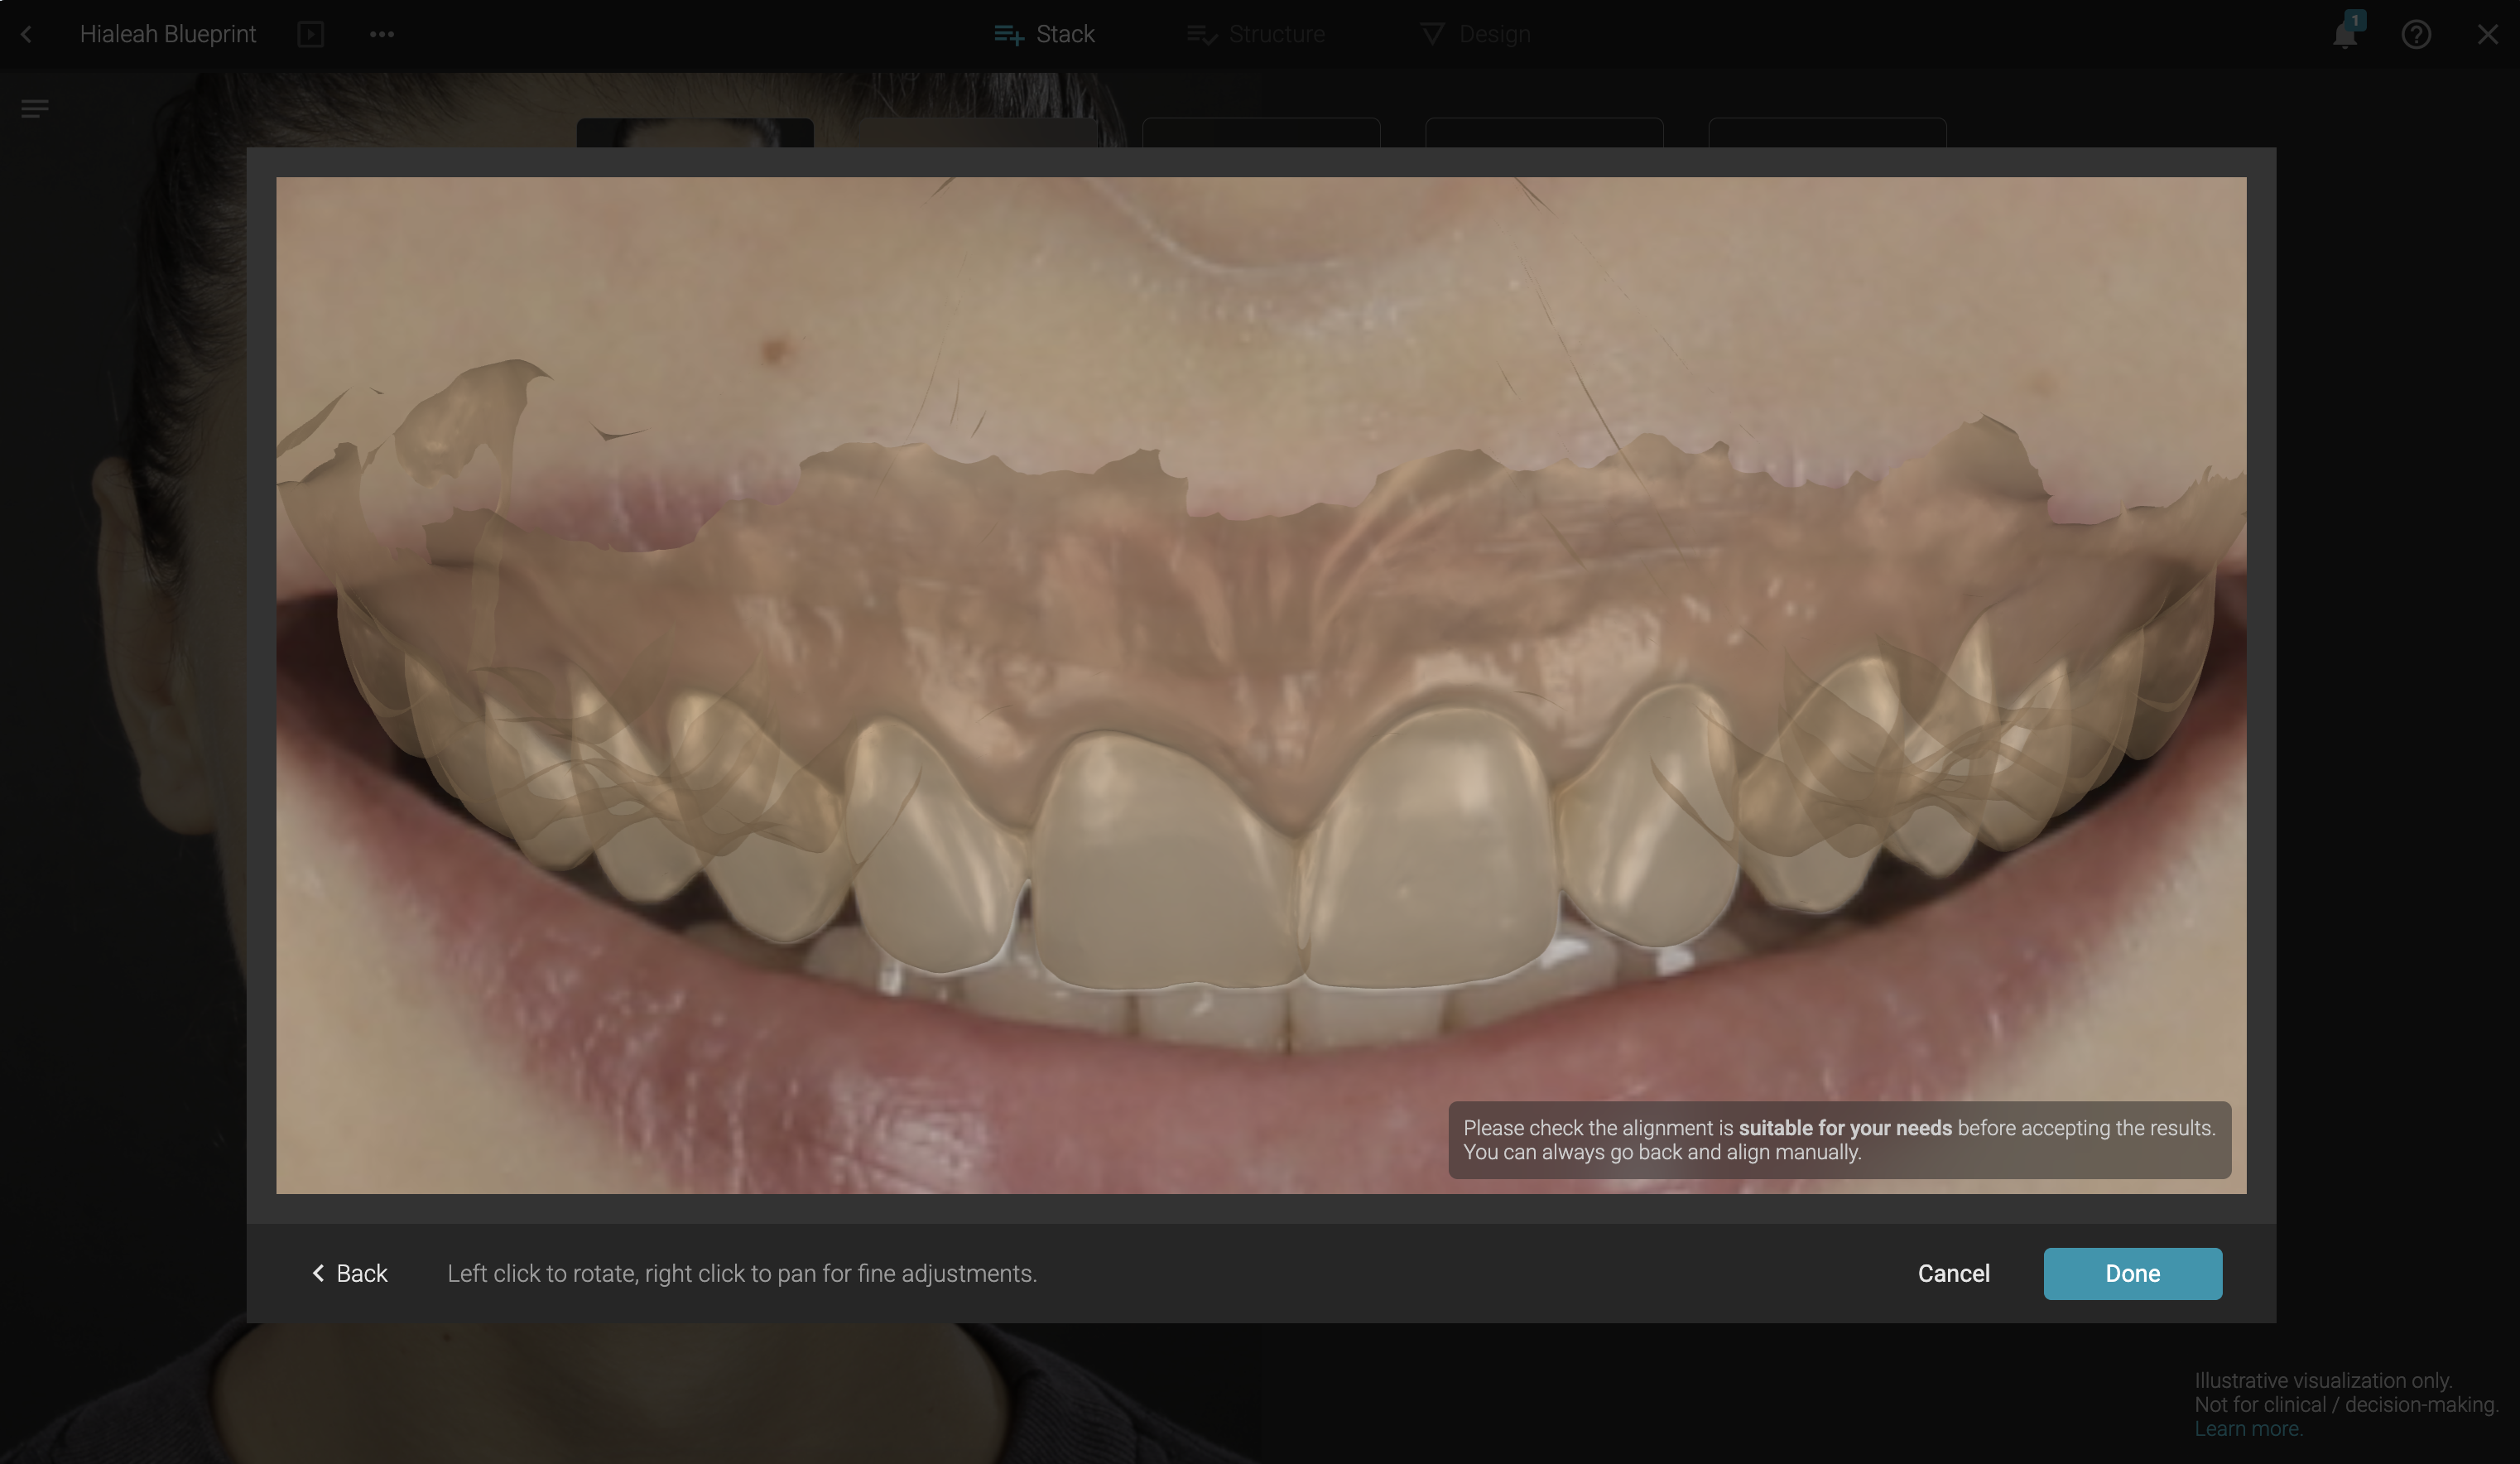Image resolution: width=2520 pixels, height=1464 pixels.
Task: Switch to the Design tab
Action: (x=1494, y=34)
